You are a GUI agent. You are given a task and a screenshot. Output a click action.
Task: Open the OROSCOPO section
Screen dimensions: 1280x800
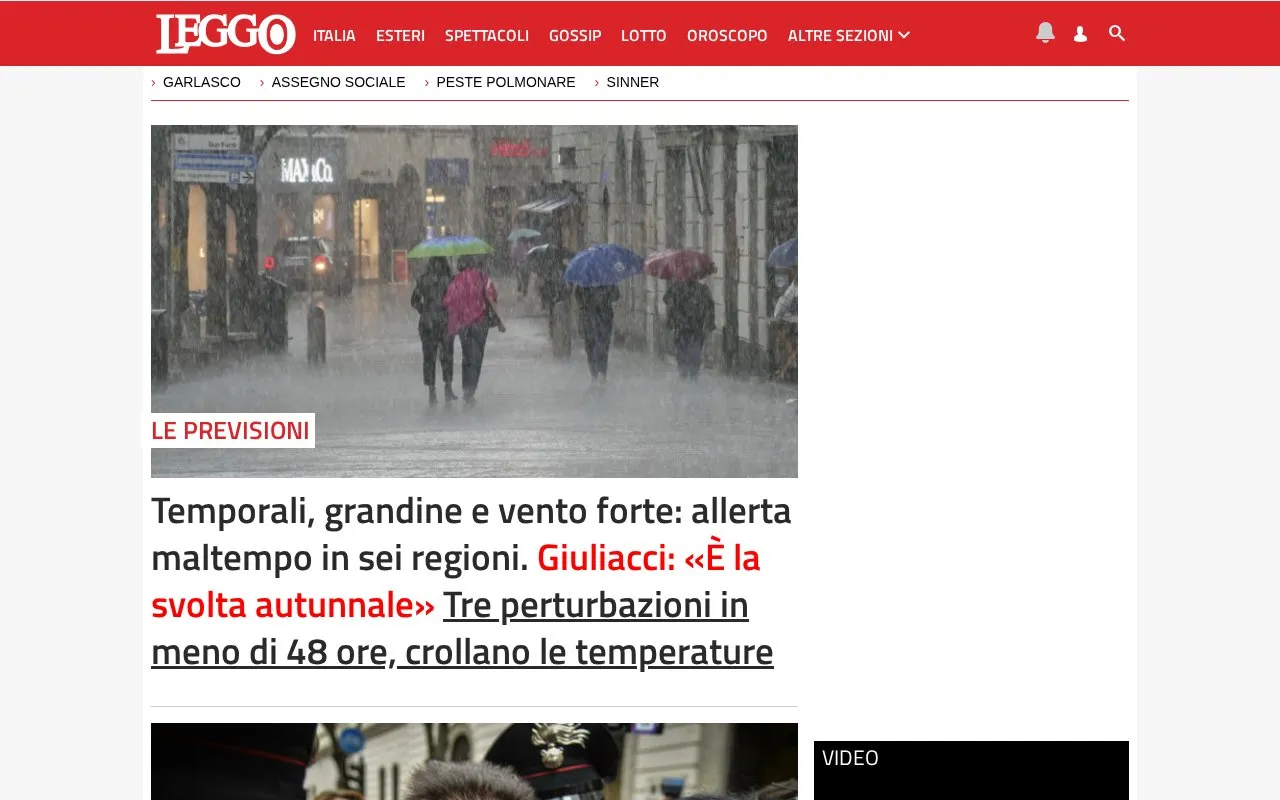[x=727, y=36]
